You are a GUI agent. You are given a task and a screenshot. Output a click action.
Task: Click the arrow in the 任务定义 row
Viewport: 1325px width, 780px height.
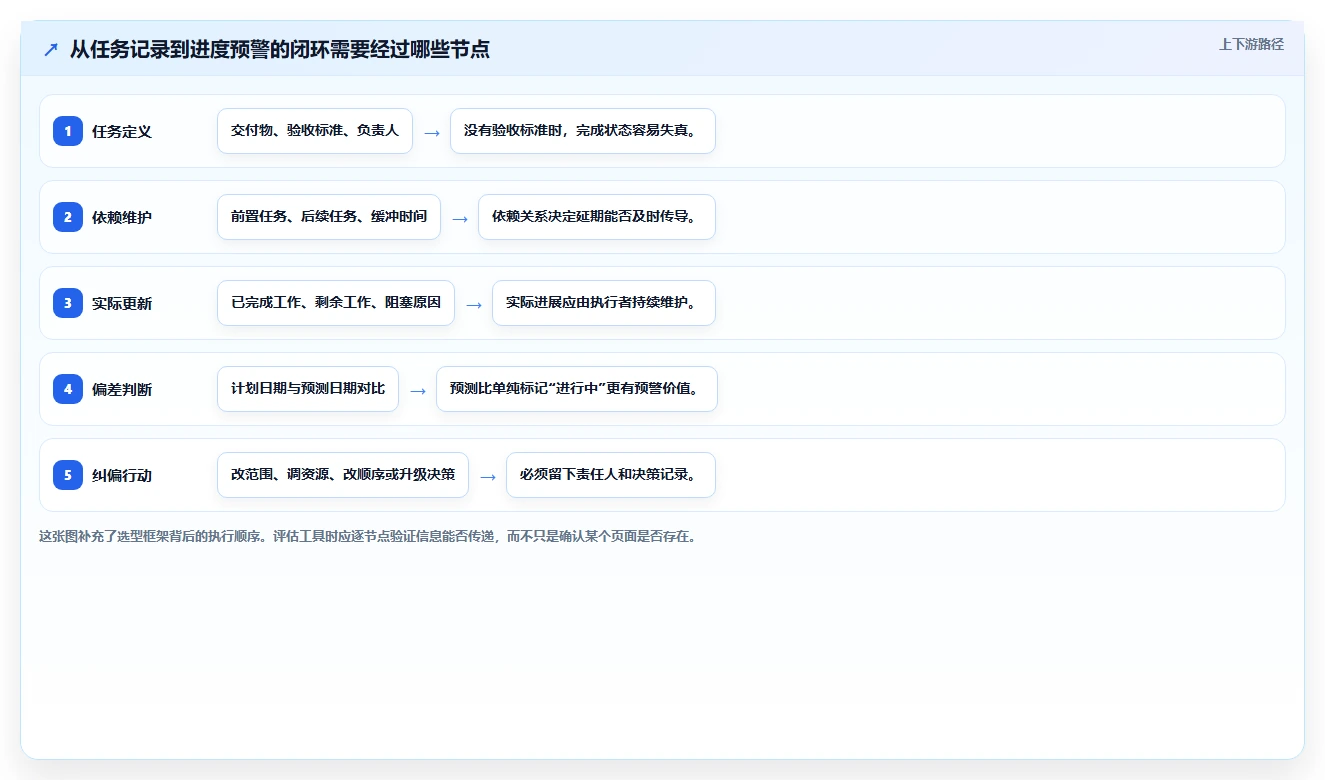[432, 132]
